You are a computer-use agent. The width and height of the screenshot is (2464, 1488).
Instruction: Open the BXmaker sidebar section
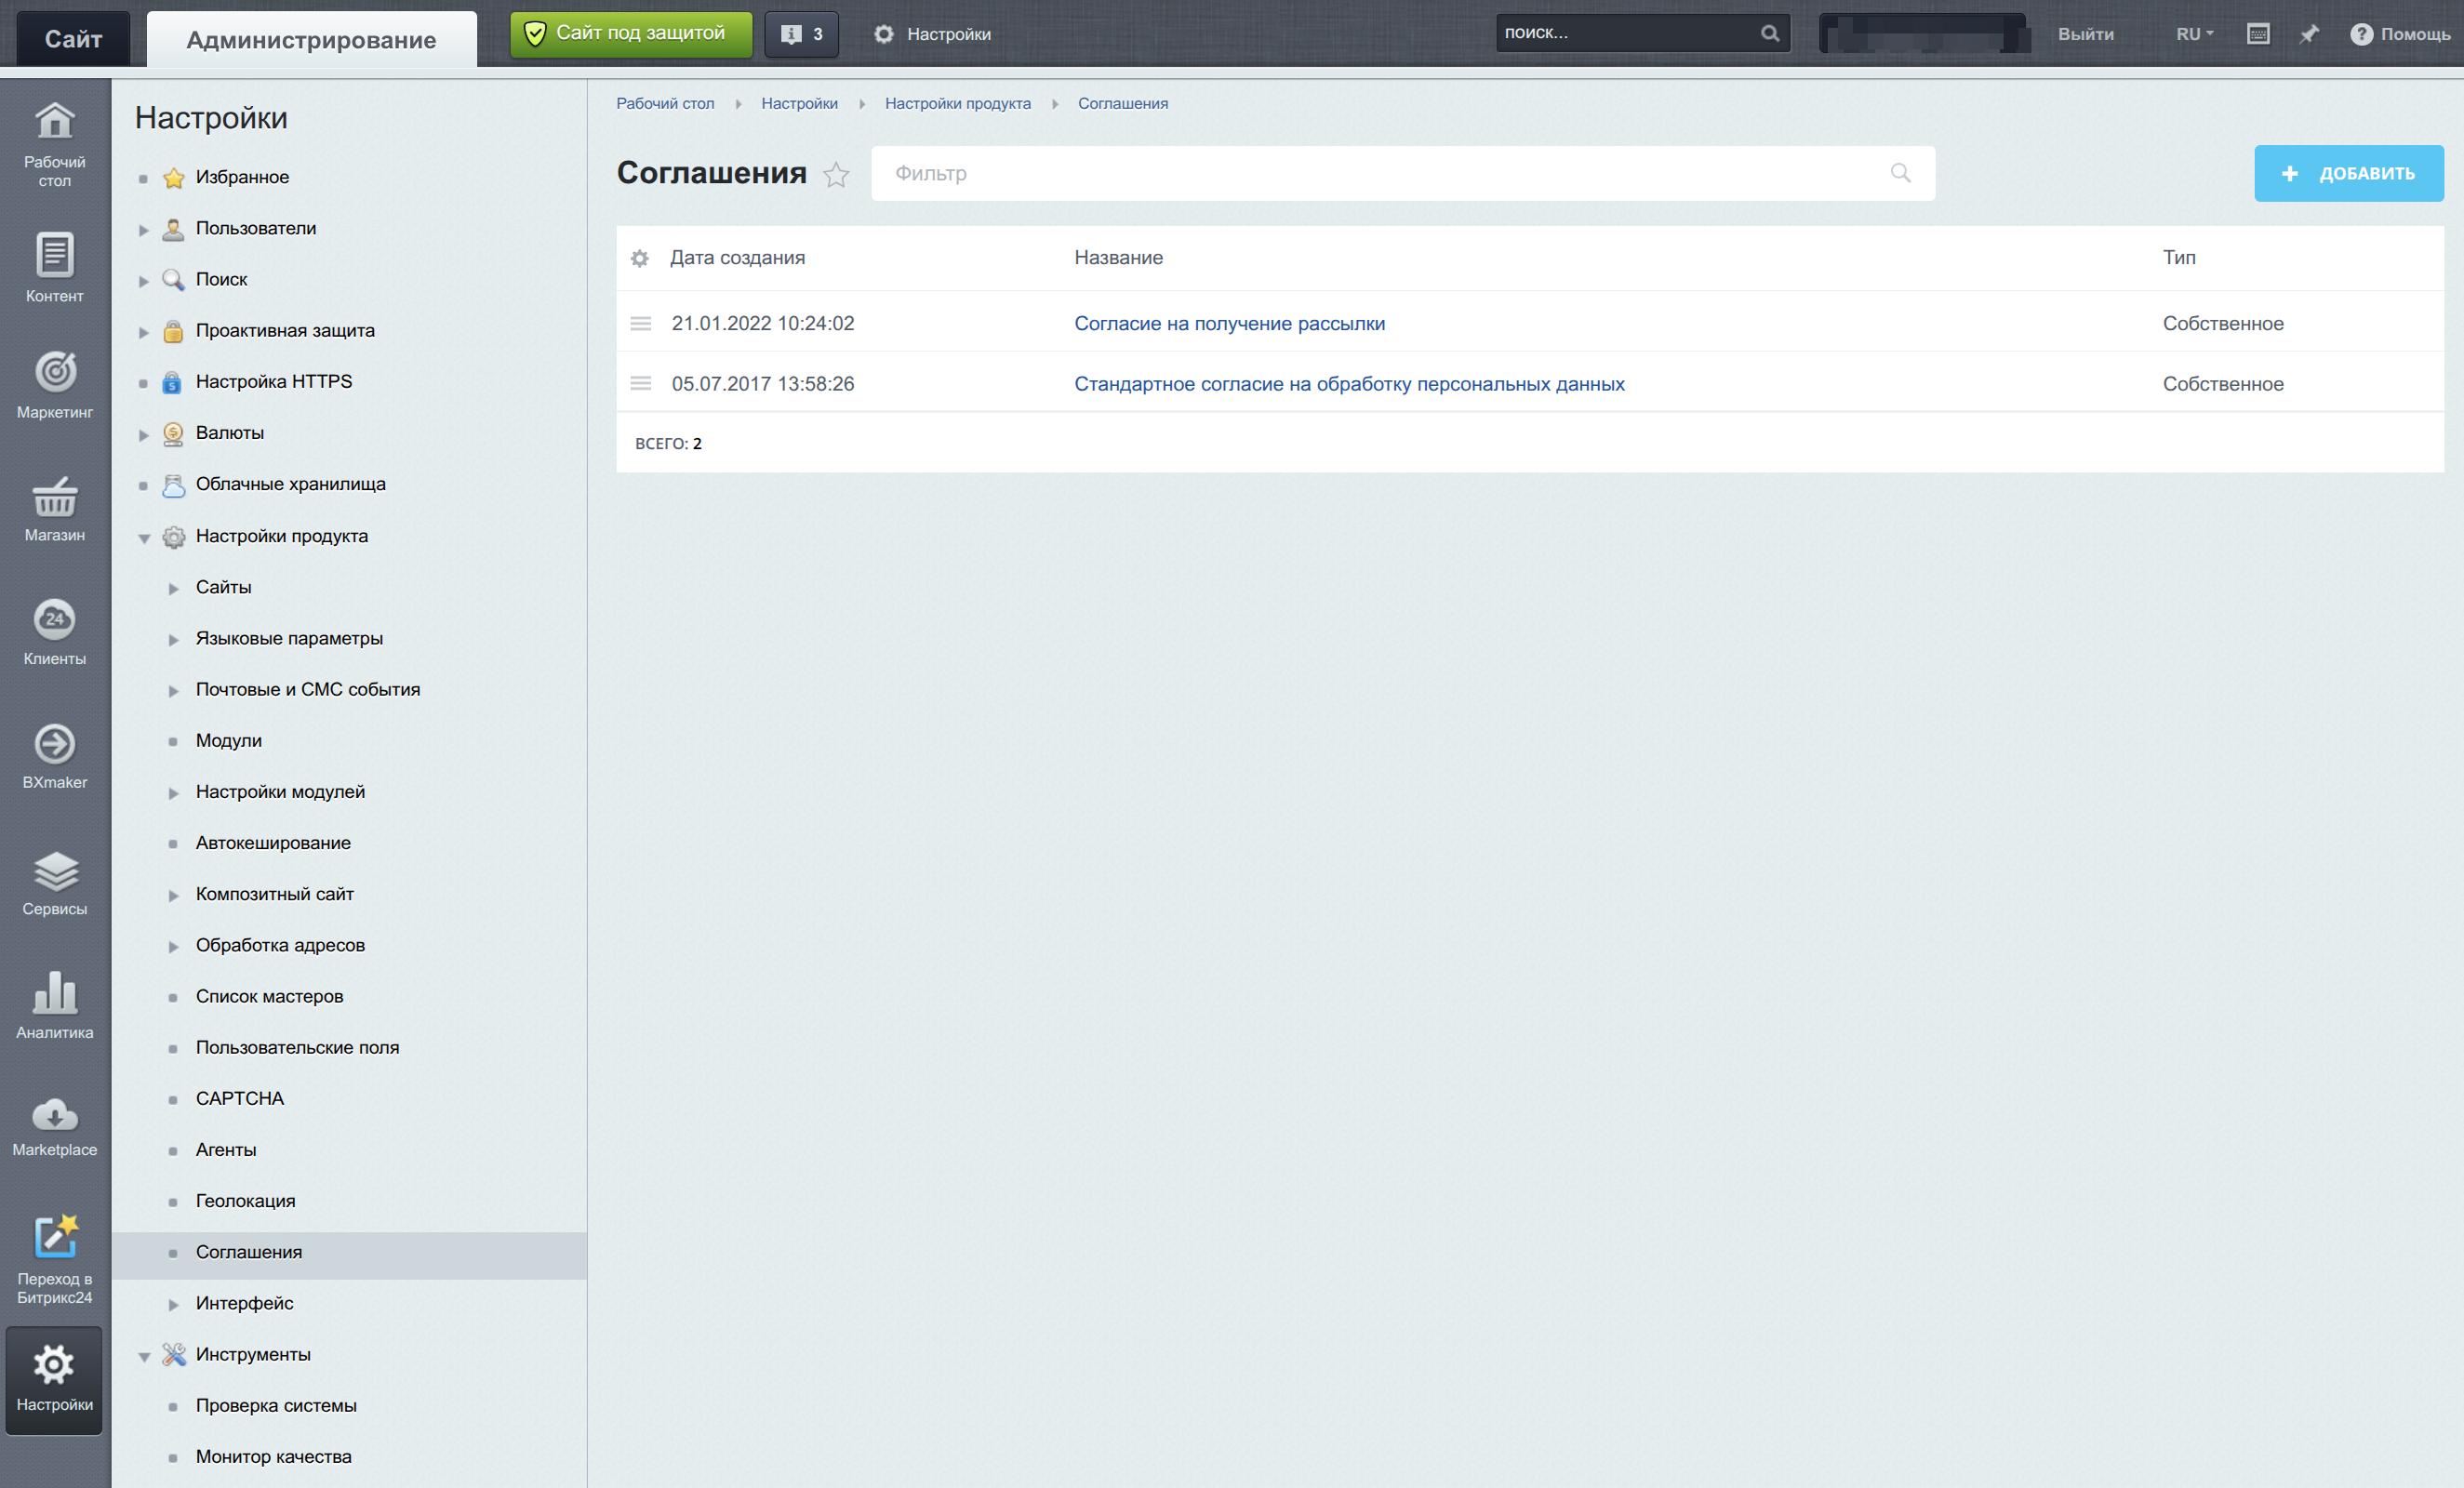coord(54,756)
